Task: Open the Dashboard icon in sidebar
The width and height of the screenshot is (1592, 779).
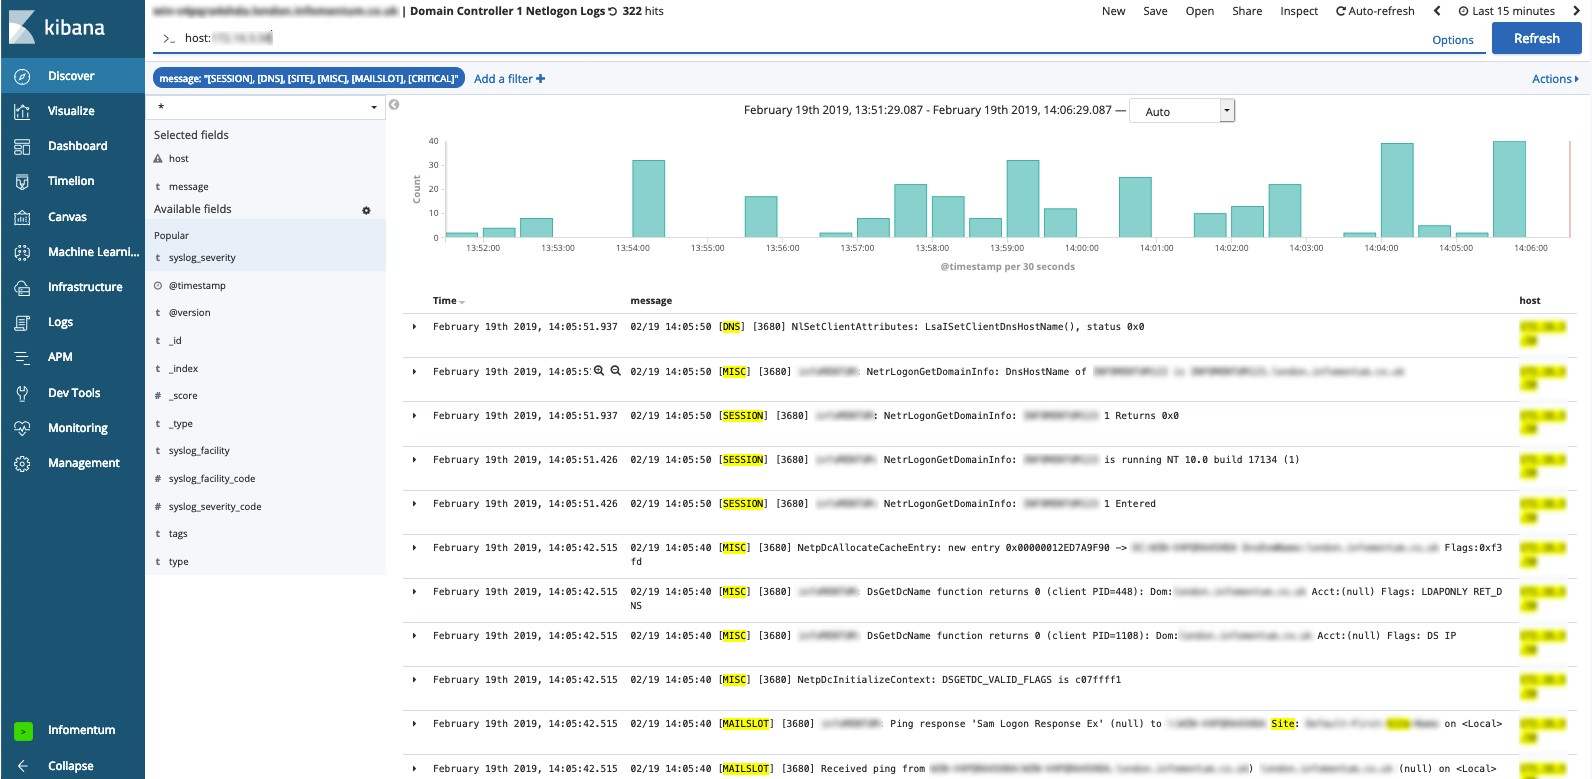Action: (22, 146)
